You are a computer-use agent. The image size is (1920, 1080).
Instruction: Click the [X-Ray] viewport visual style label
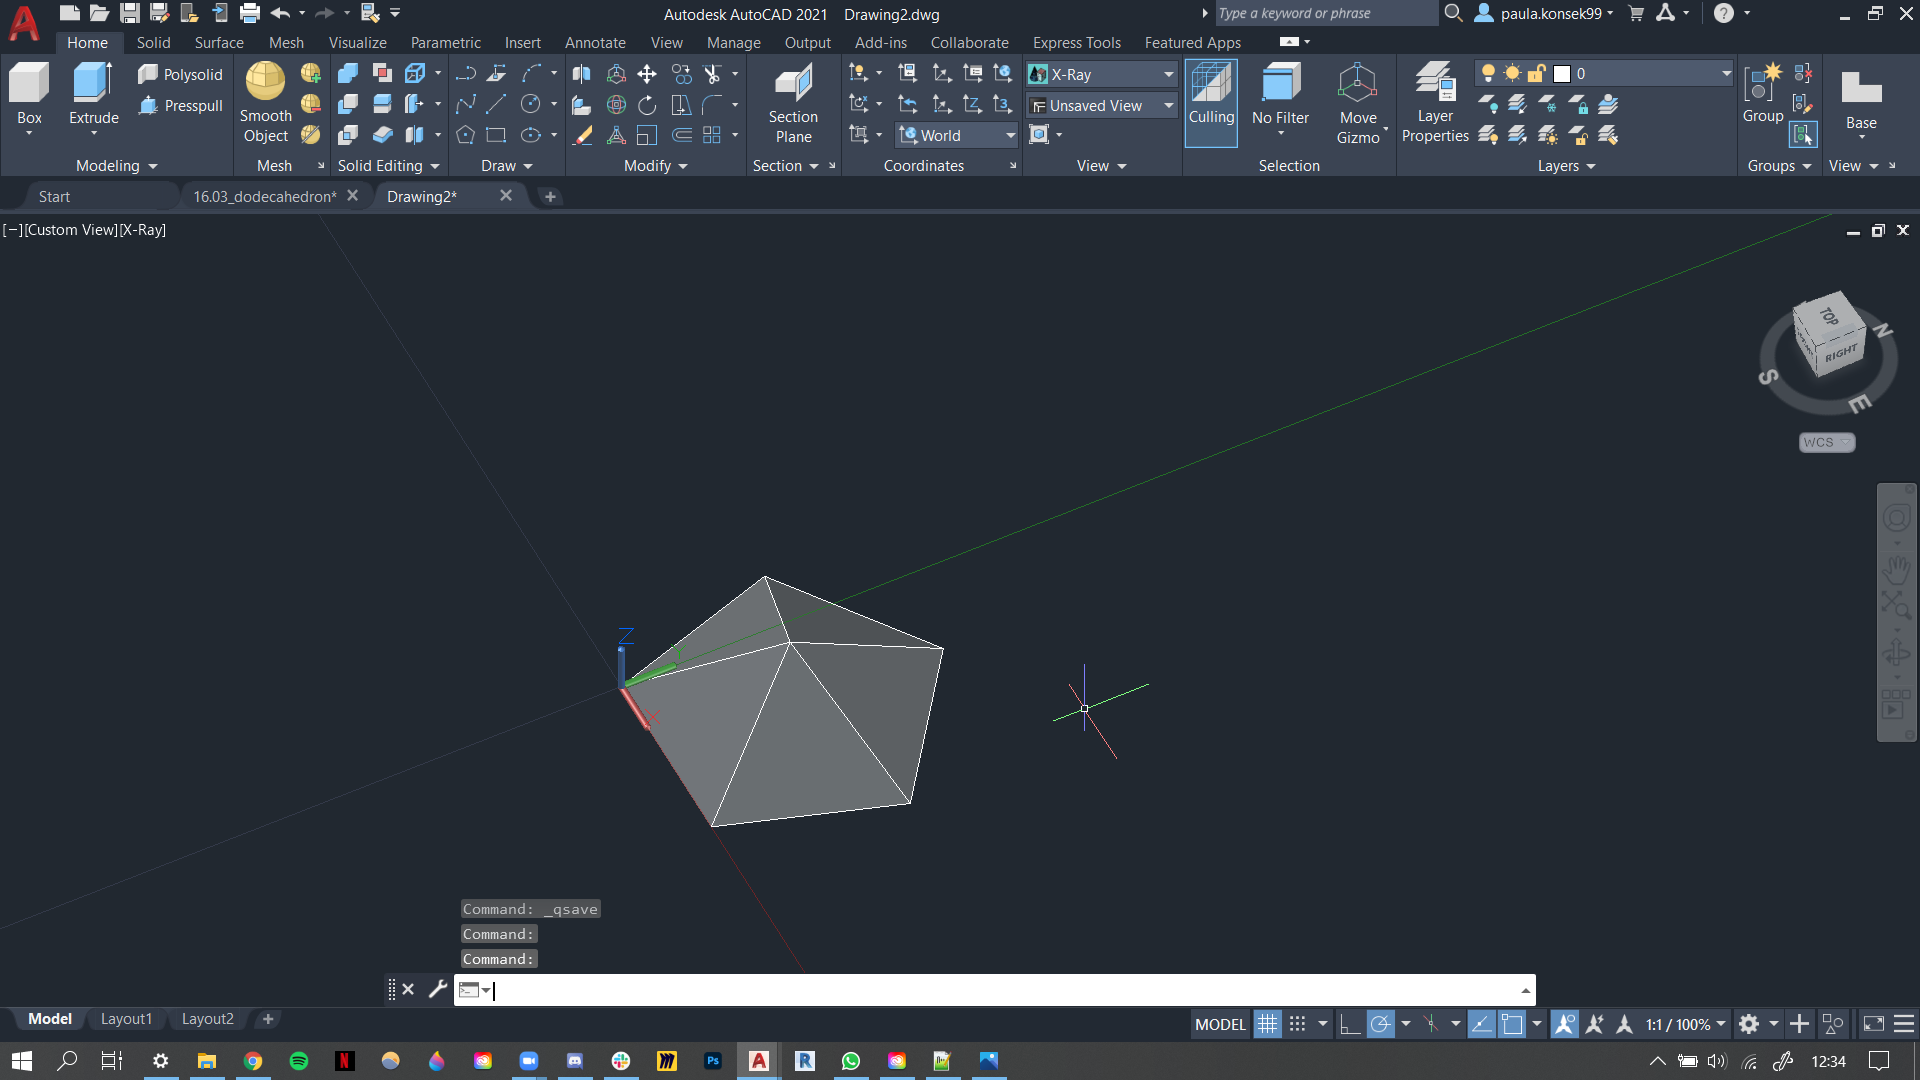point(143,229)
